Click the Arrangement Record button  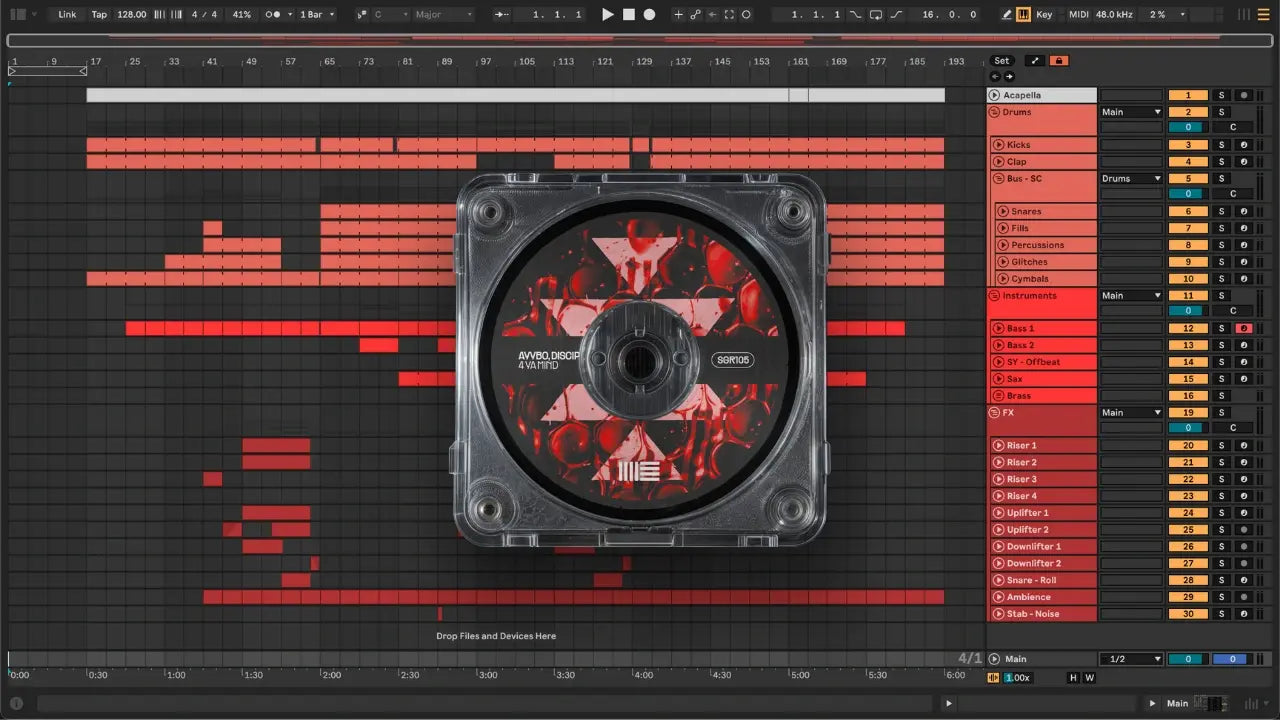(649, 15)
